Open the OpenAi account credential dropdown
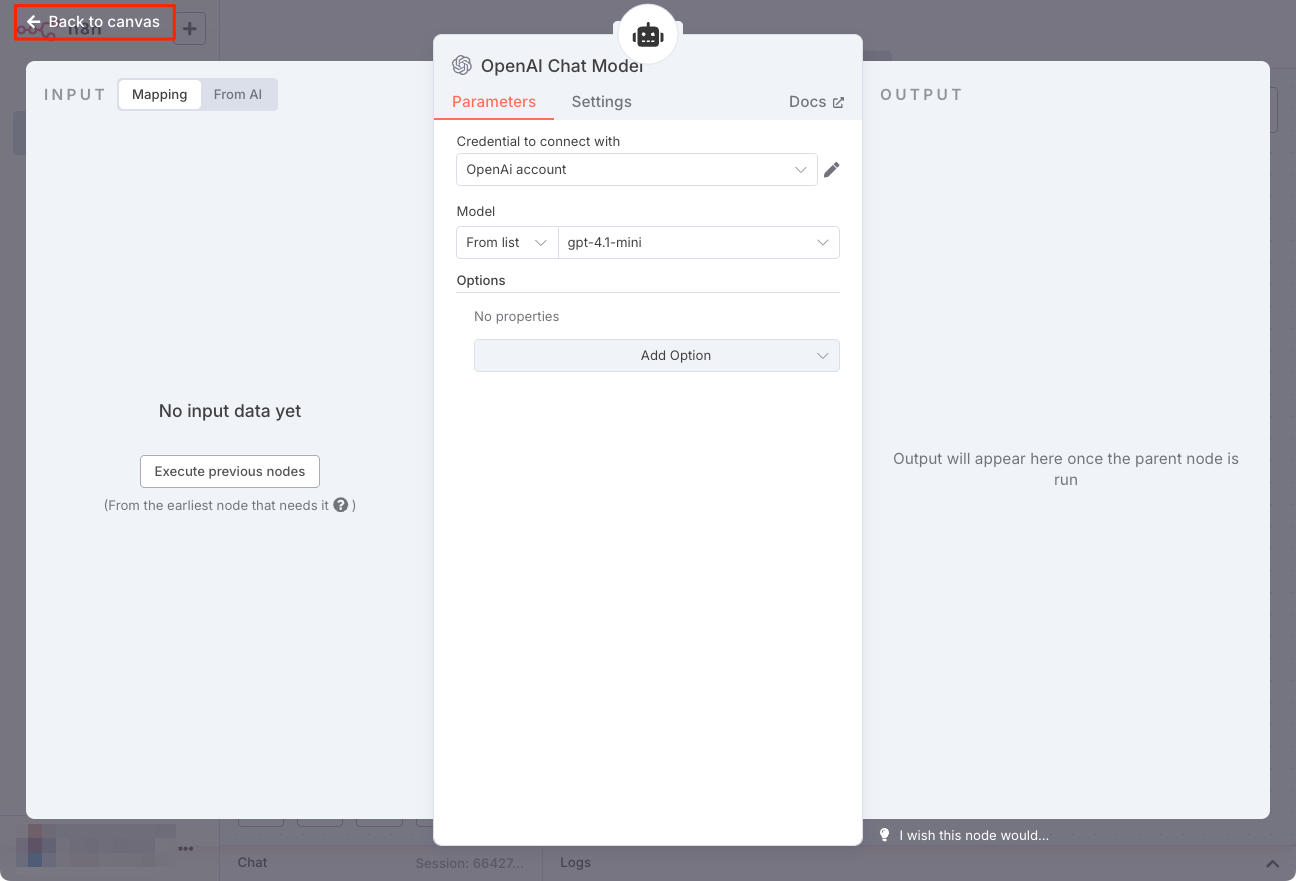This screenshot has width=1296, height=881. point(636,170)
